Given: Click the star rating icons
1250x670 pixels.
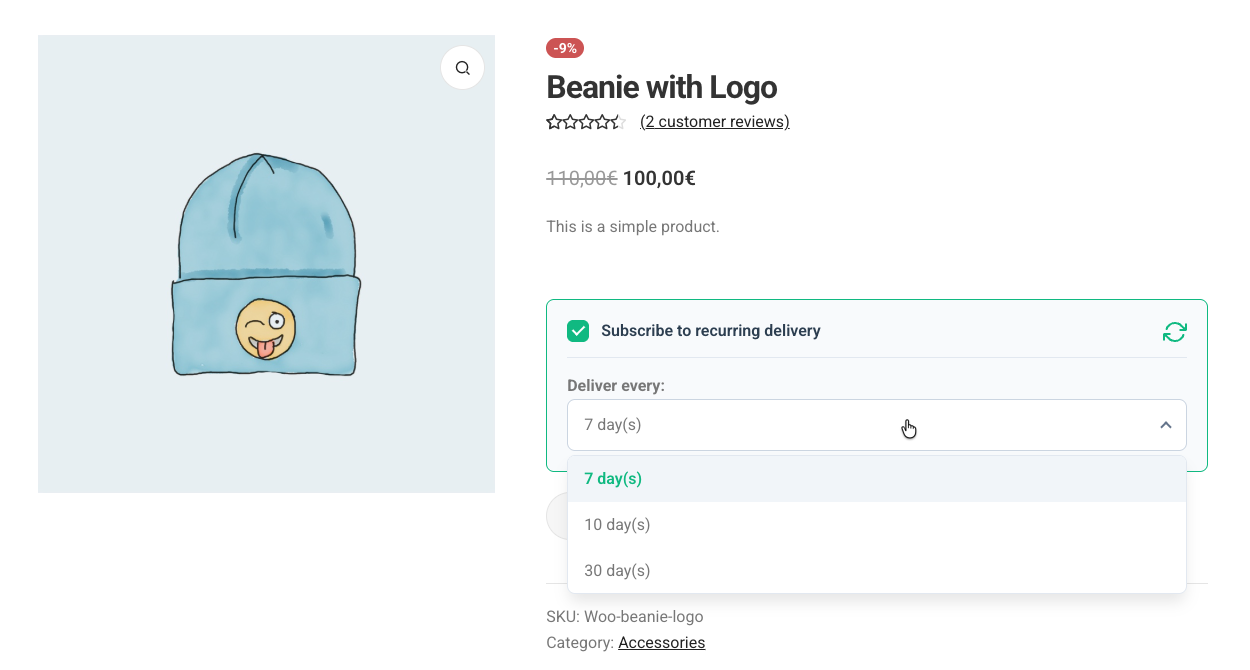Looking at the screenshot, I should 586,122.
